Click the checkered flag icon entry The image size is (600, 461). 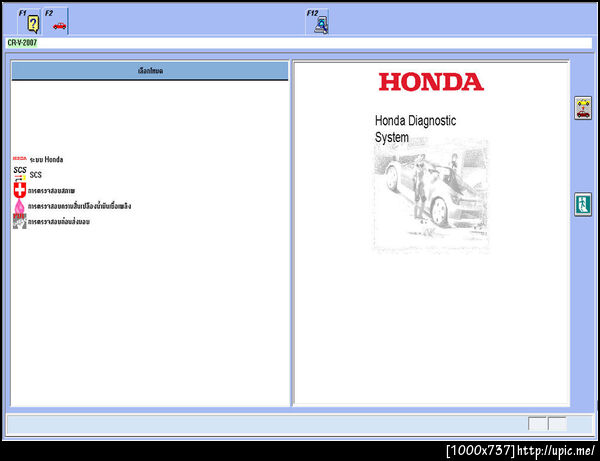(x=20, y=222)
